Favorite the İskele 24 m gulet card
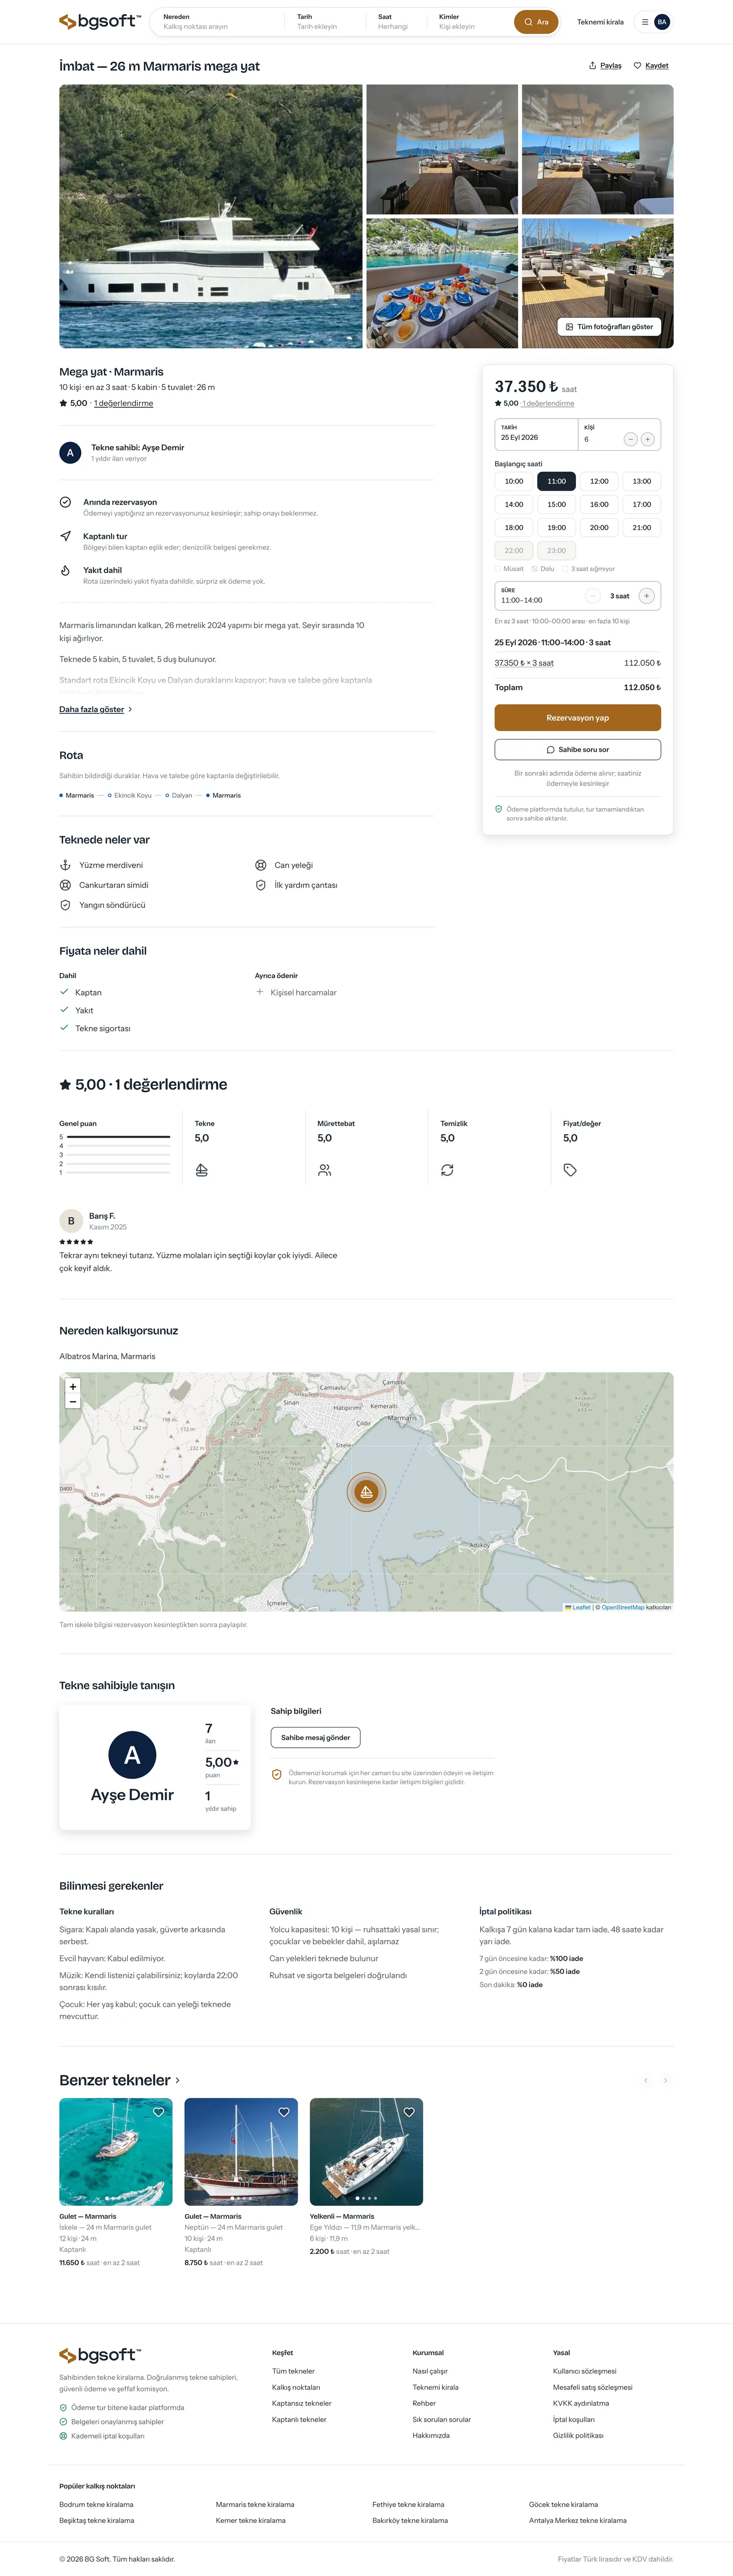 pyautogui.click(x=158, y=2113)
